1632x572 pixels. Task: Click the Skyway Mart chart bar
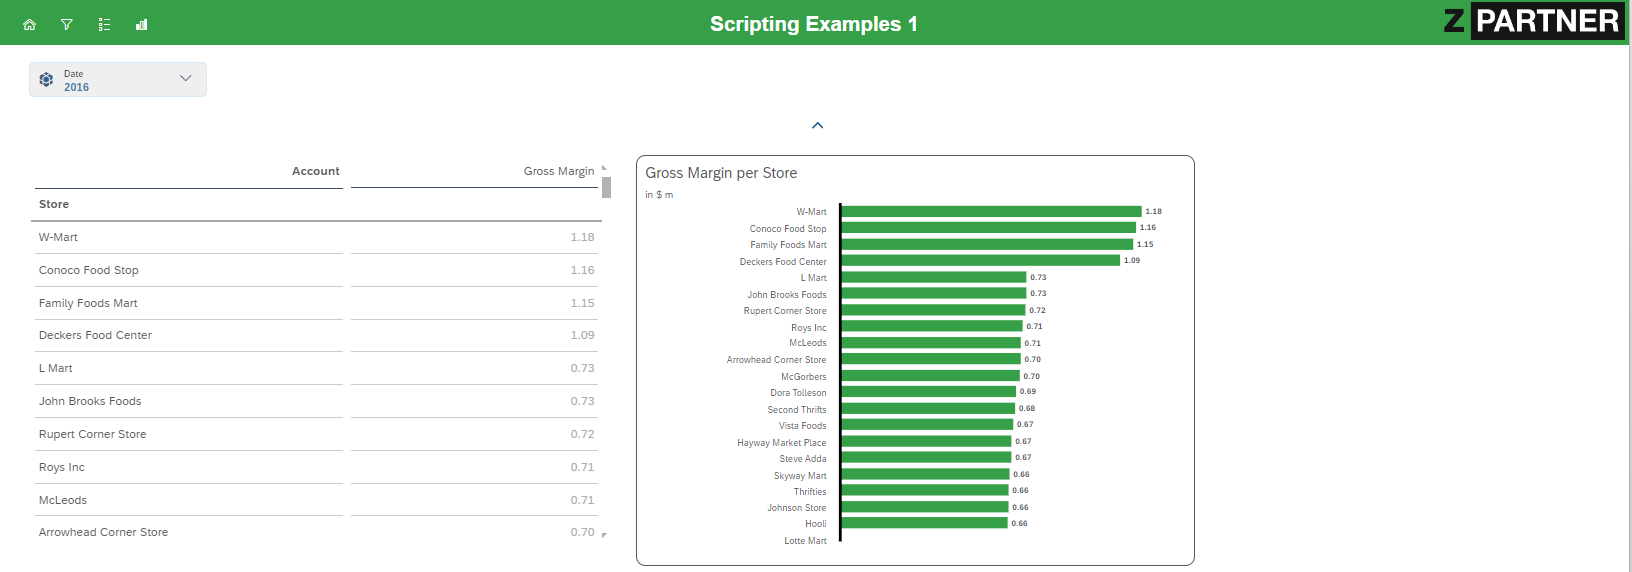tap(925, 474)
